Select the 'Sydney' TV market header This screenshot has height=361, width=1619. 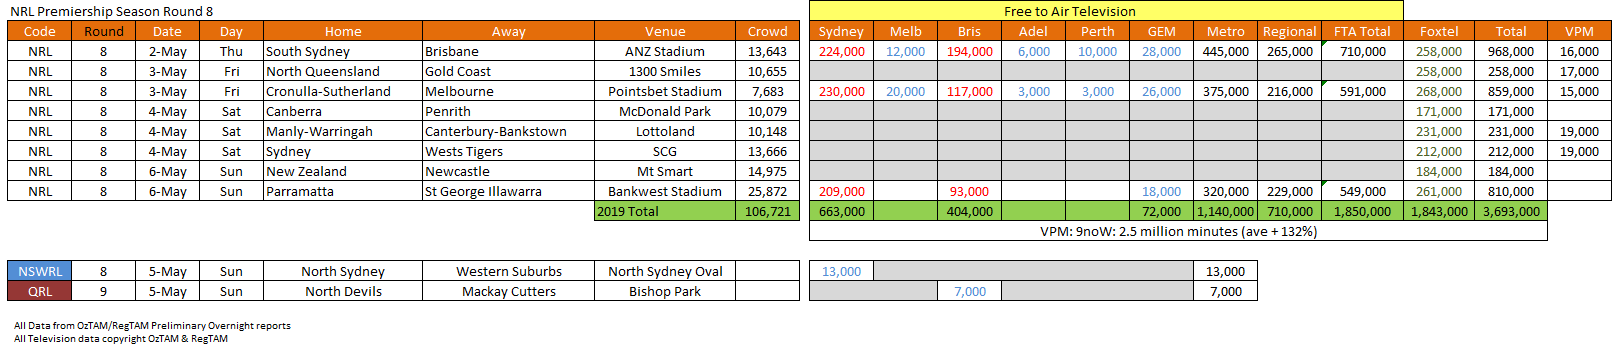coord(842,31)
